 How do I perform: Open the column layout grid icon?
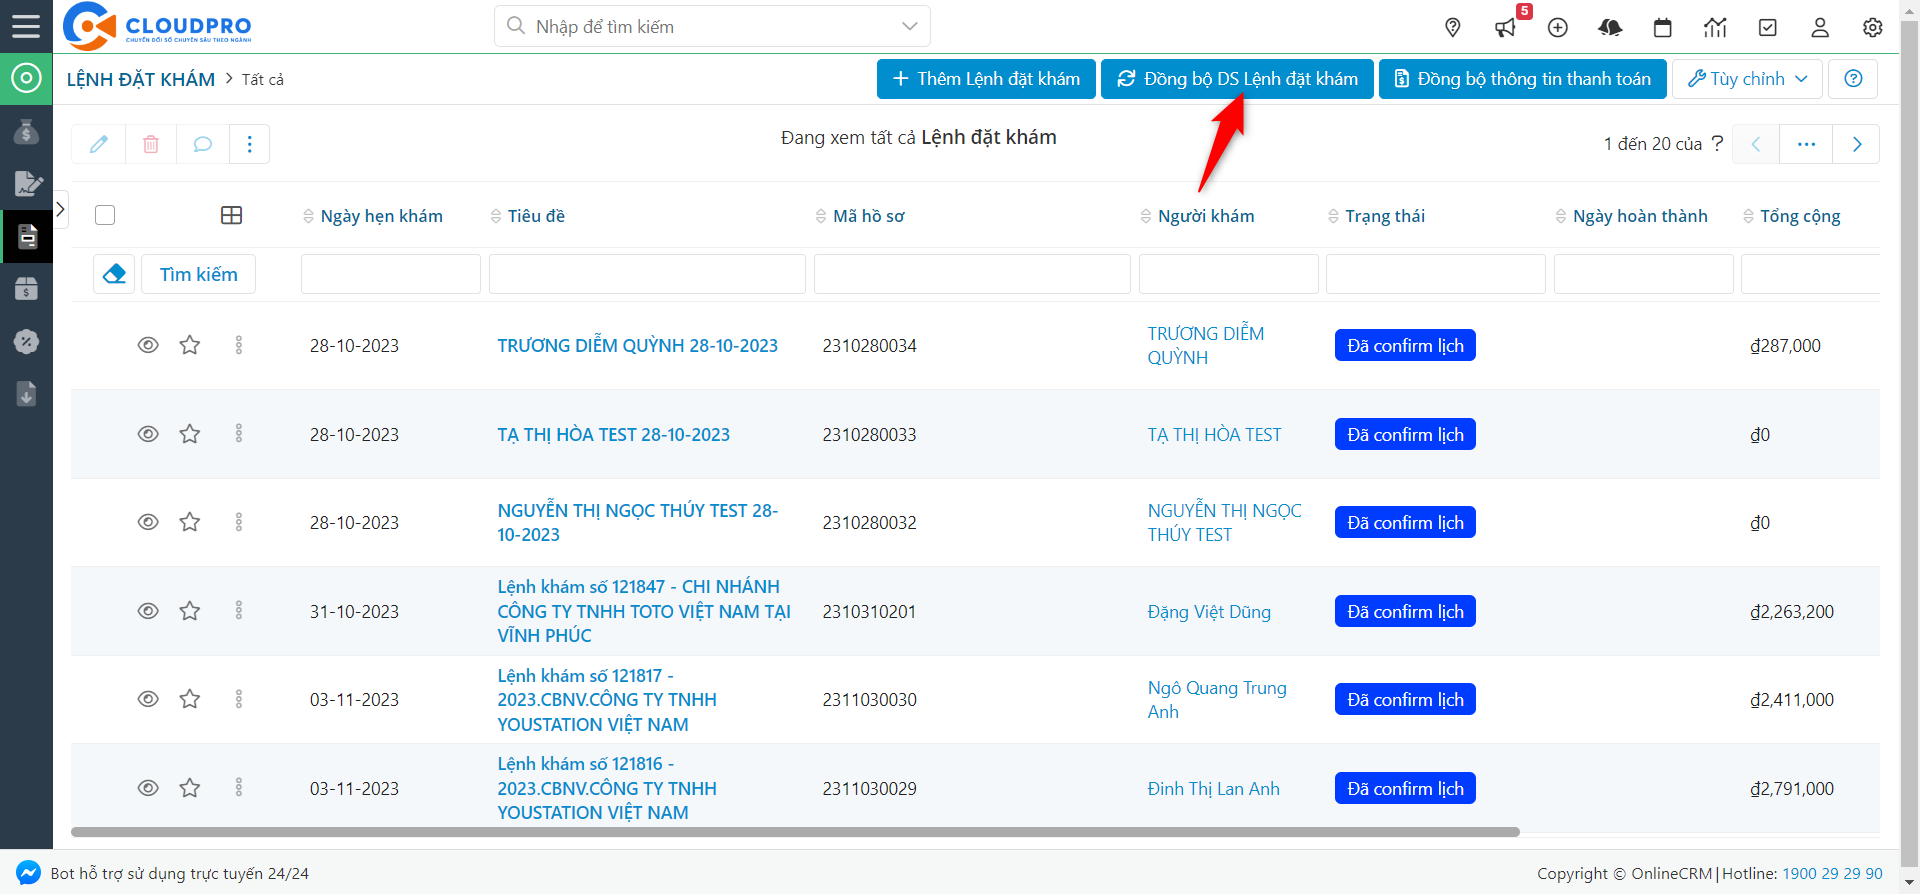(231, 216)
